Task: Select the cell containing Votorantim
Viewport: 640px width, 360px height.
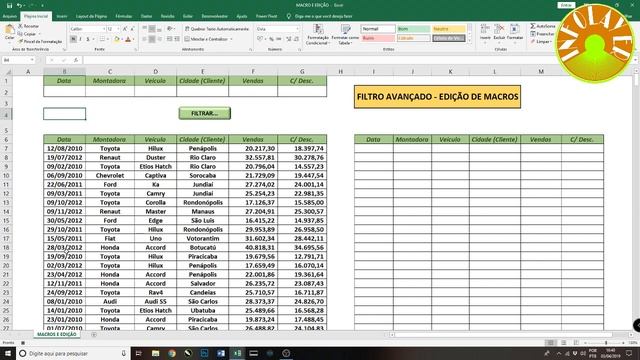Action: point(202,238)
